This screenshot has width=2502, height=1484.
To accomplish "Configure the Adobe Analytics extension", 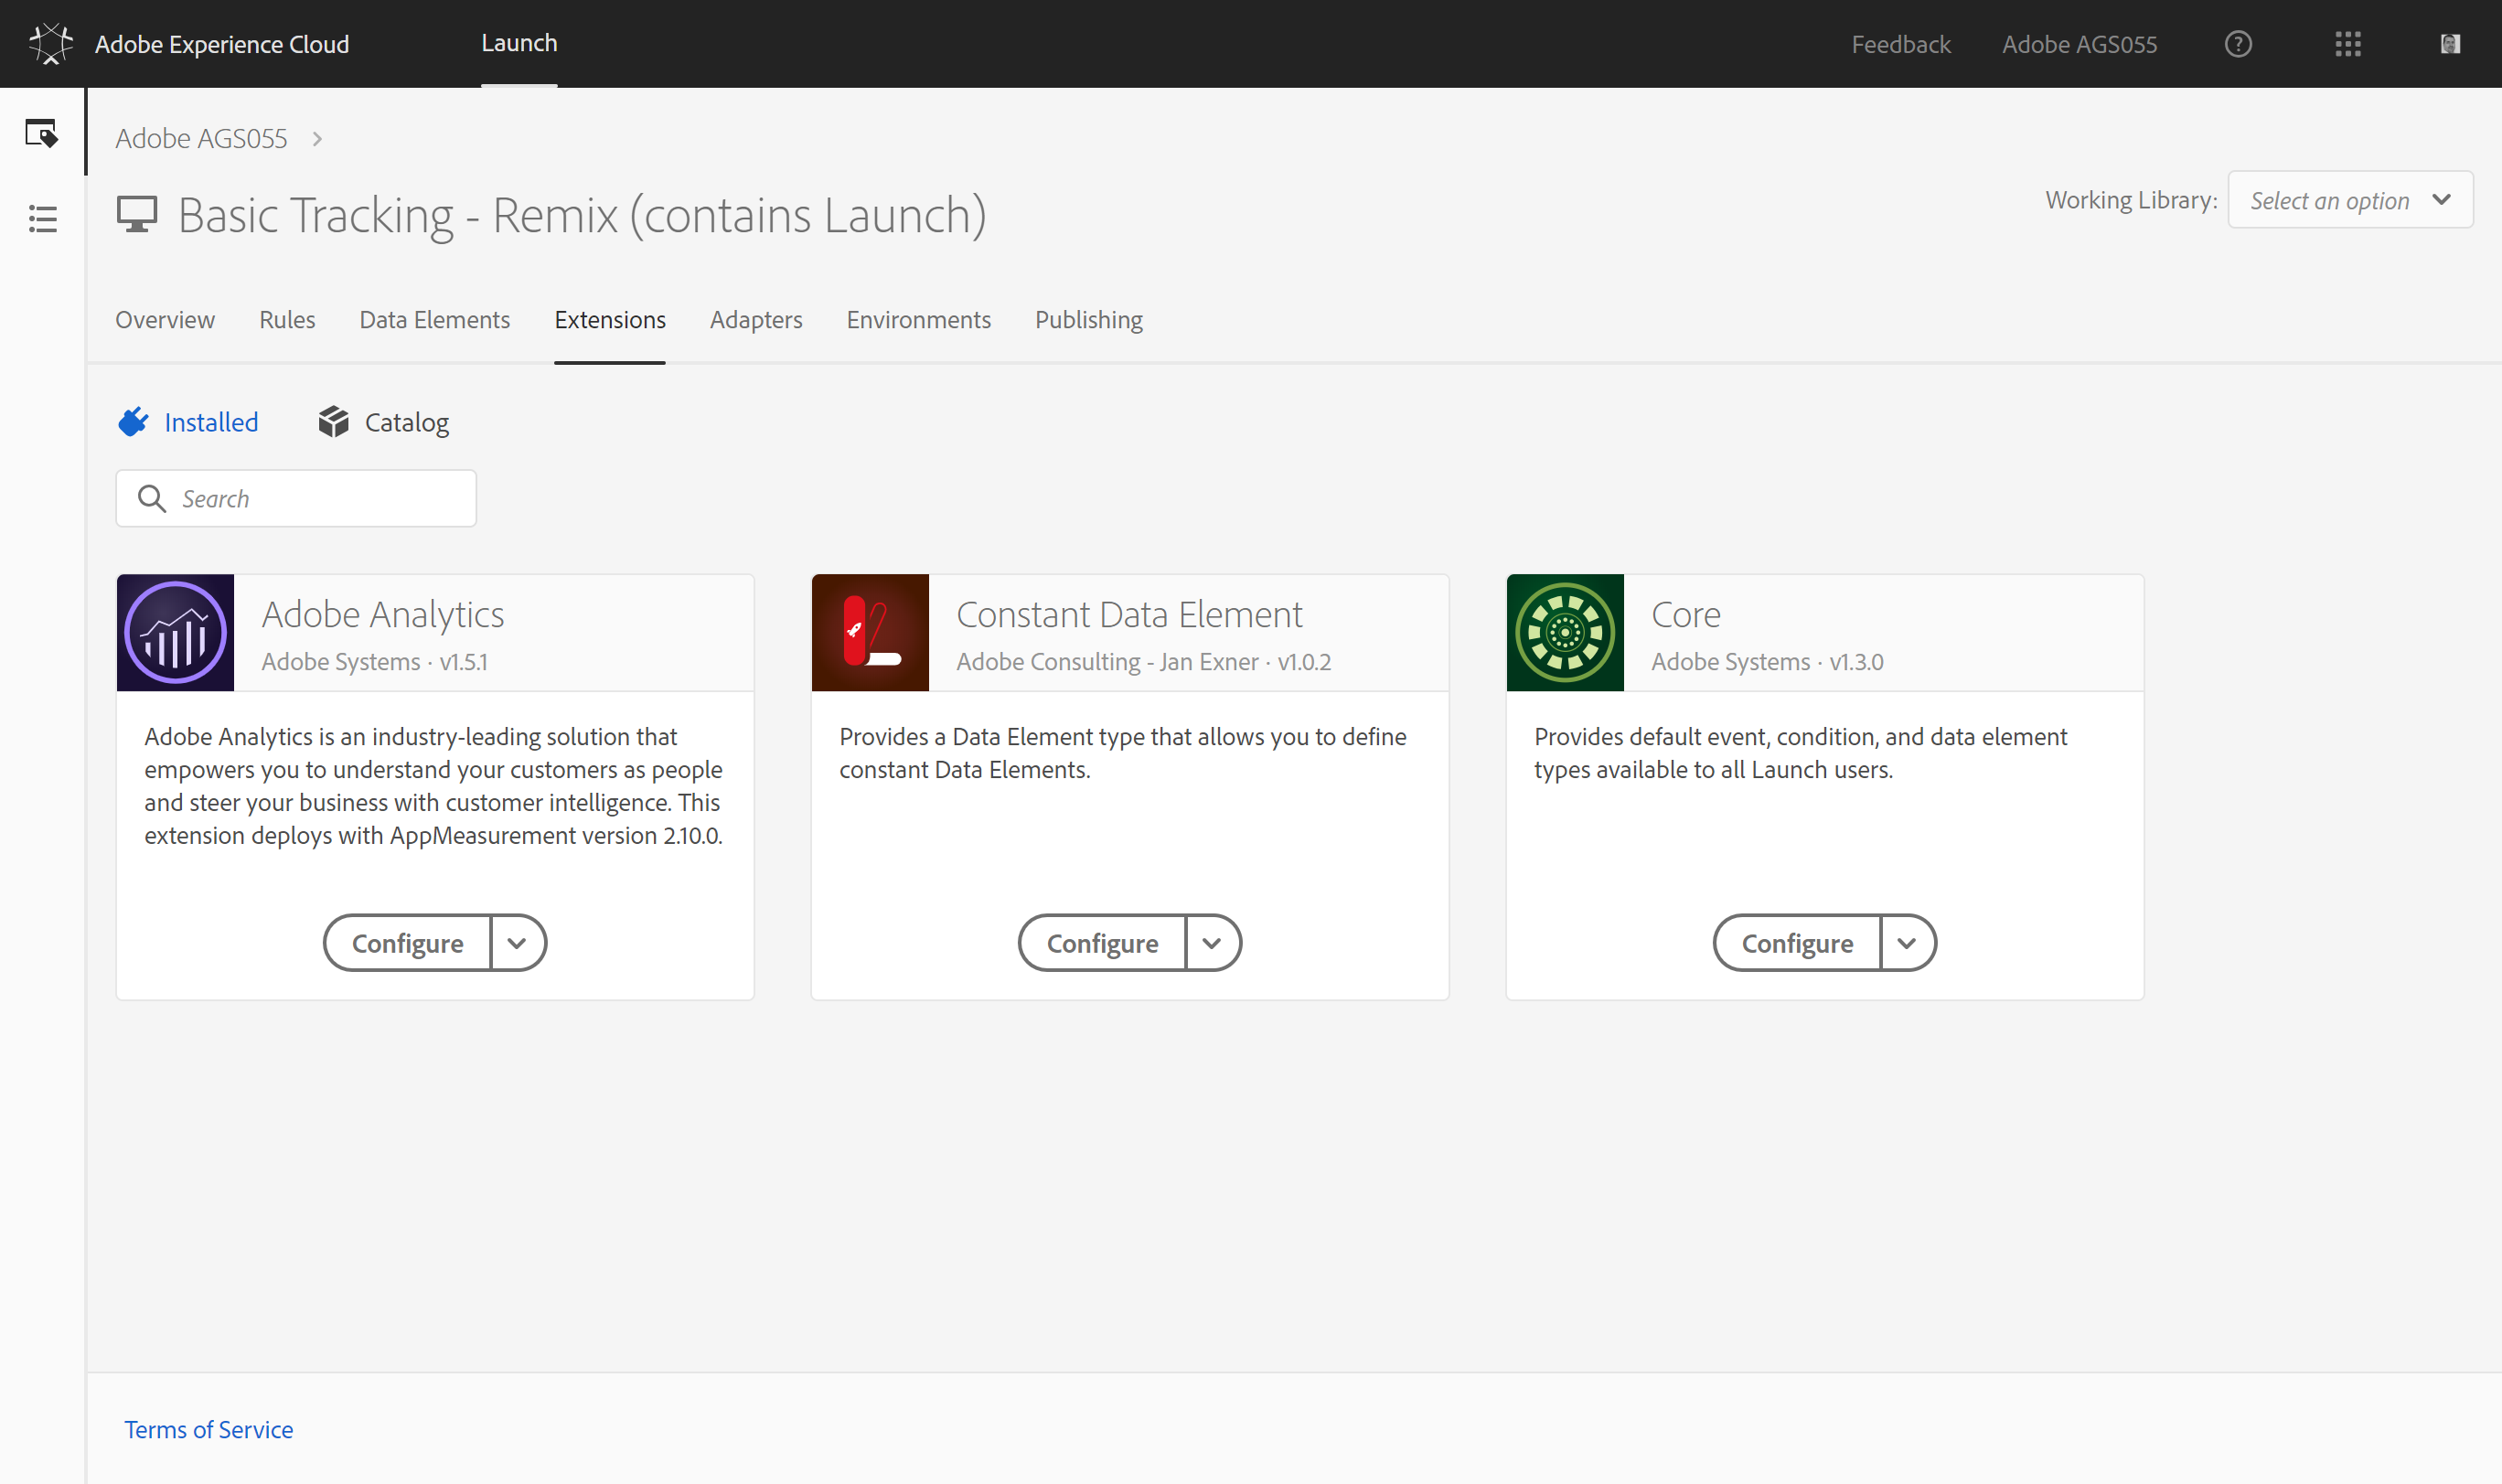I will tap(407, 943).
